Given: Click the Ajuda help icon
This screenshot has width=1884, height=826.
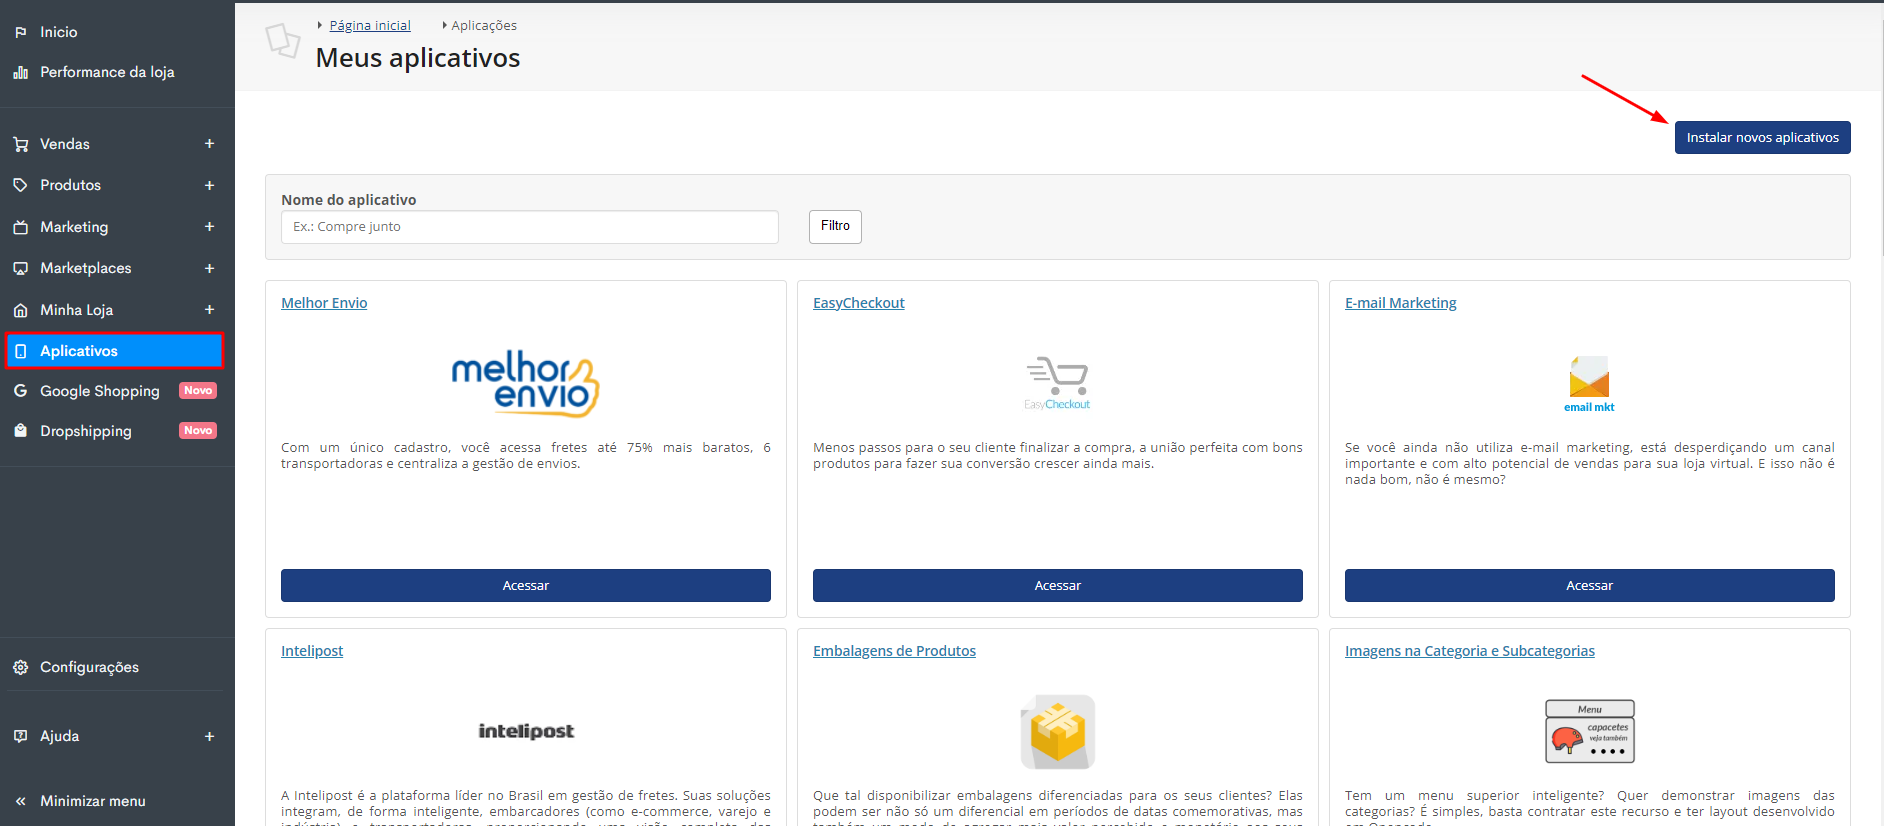Looking at the screenshot, I should click(20, 736).
